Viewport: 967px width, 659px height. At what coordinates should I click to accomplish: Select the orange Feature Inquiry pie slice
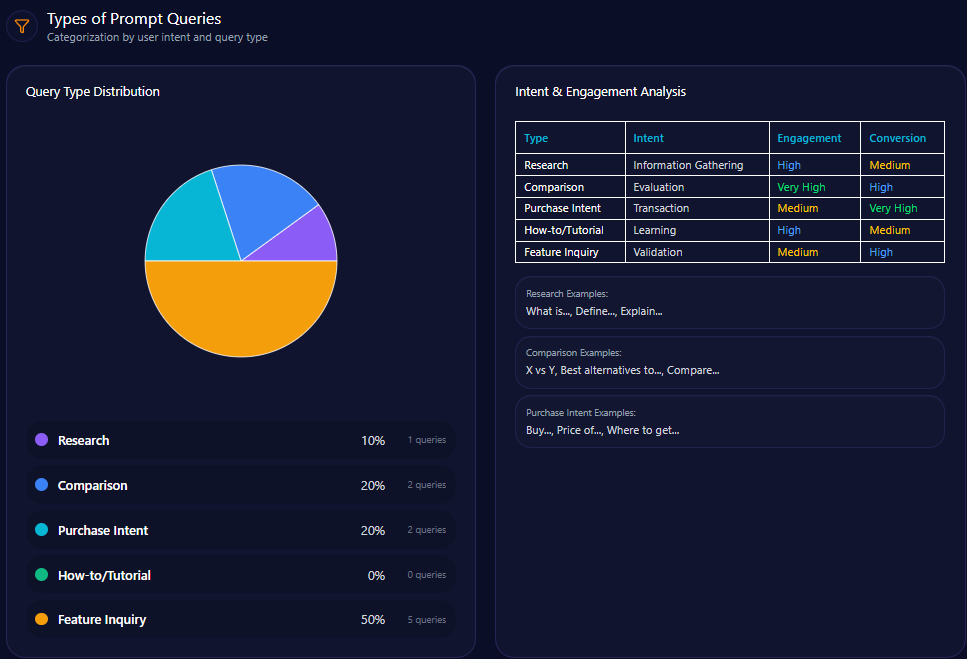point(241,310)
